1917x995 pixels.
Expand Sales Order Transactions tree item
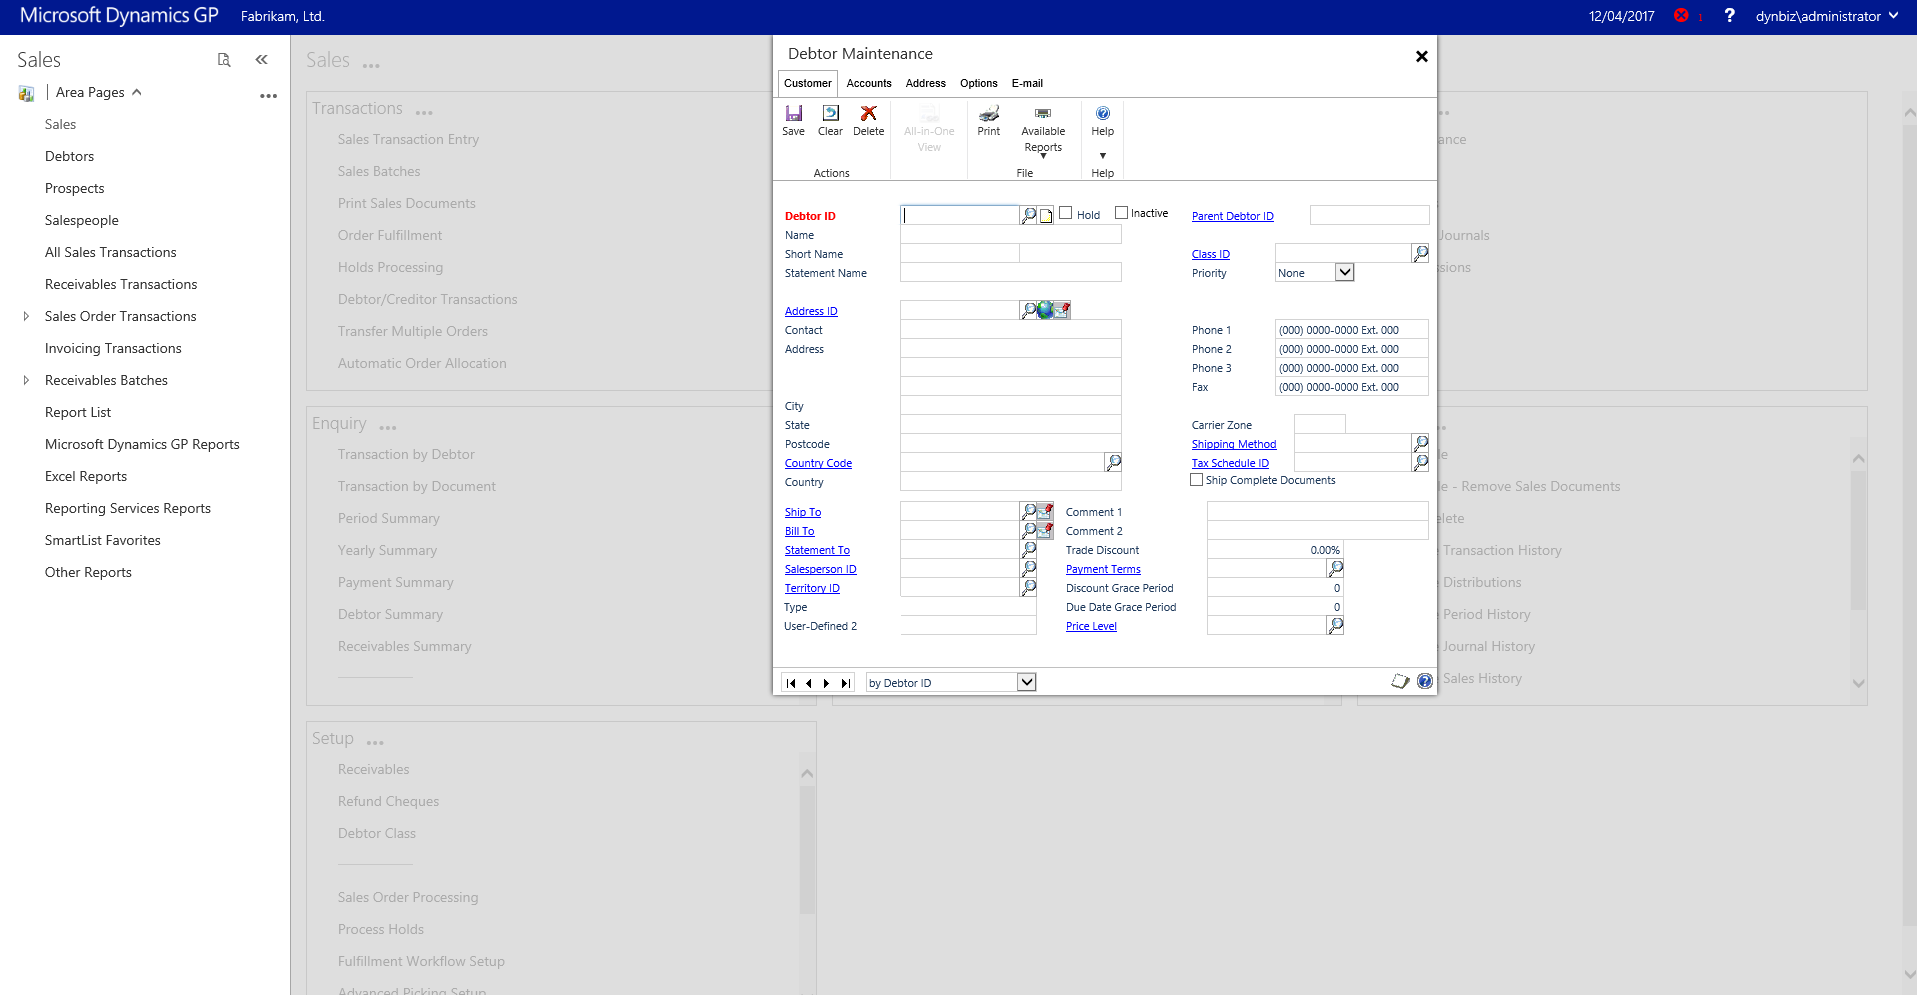(26, 316)
